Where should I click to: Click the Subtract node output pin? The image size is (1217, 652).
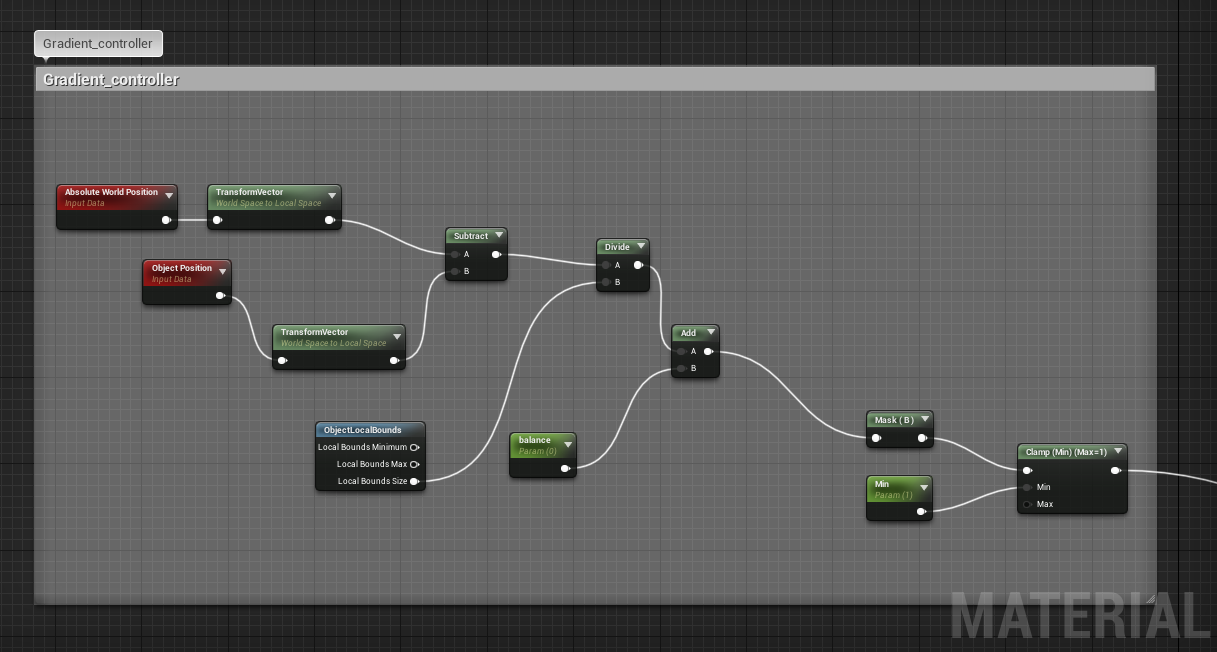pos(496,254)
